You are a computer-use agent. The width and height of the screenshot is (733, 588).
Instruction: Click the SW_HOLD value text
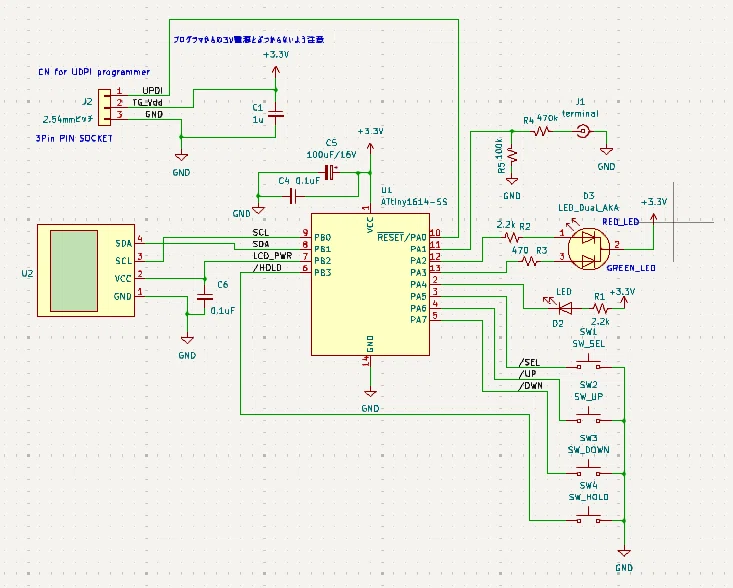(589, 497)
